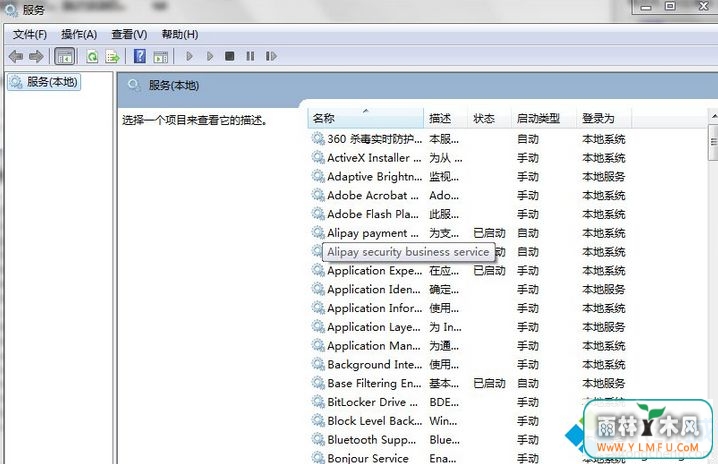The width and height of the screenshot is (718, 464).
Task: Sort by the 登录为 column header
Action: point(604,118)
